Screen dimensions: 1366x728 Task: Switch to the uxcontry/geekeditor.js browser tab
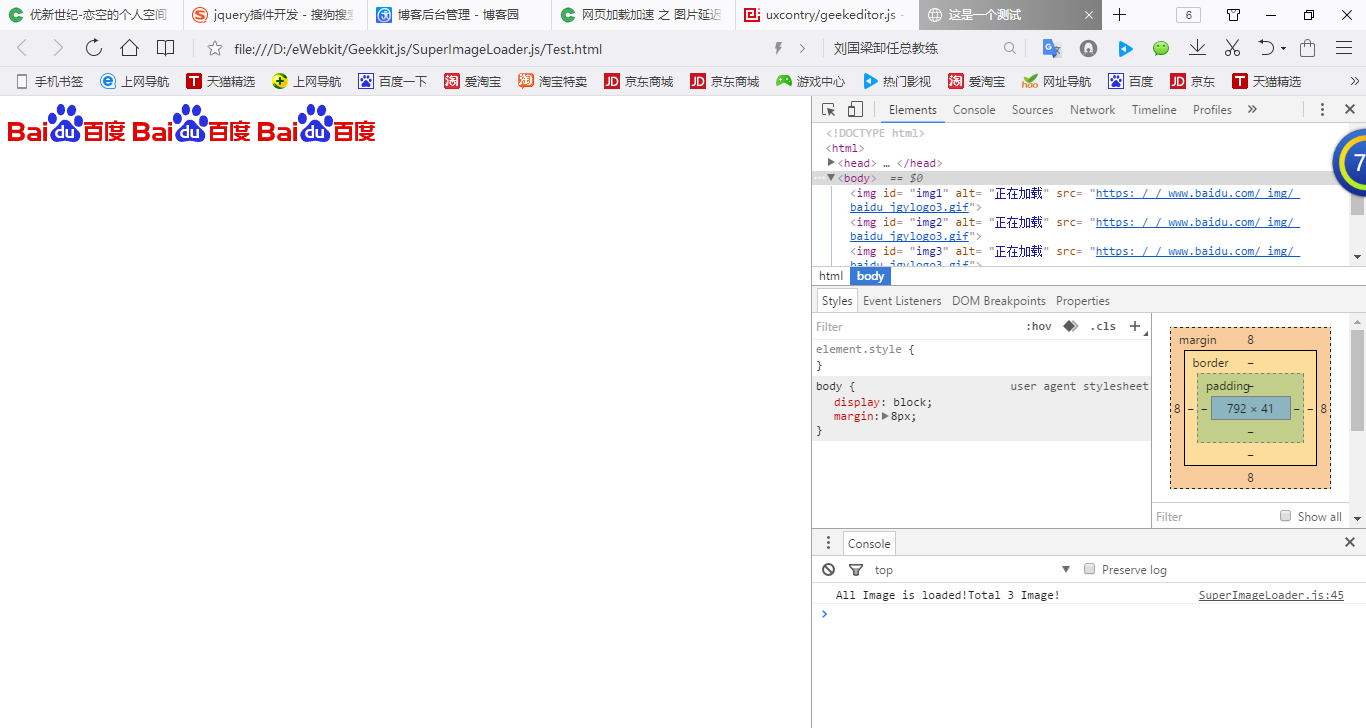coord(825,15)
